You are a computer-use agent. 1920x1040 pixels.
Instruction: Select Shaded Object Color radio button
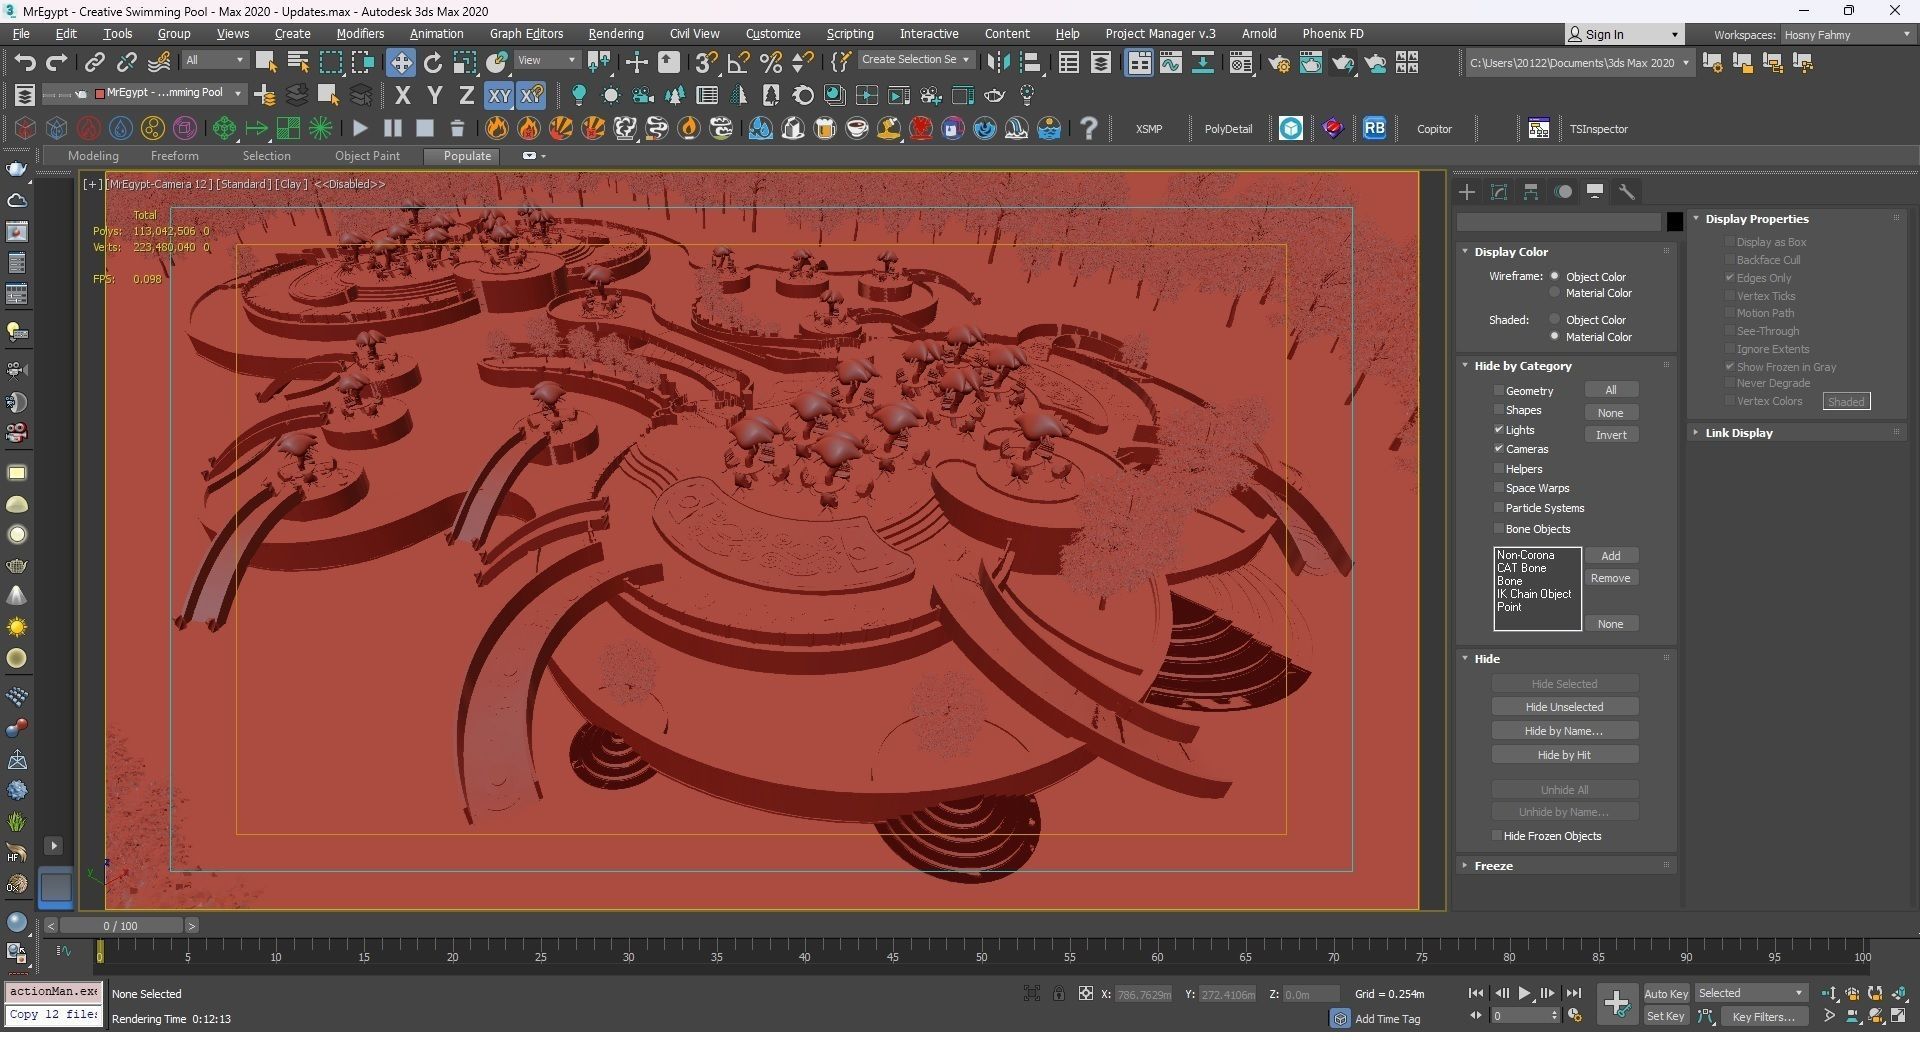[x=1554, y=319]
